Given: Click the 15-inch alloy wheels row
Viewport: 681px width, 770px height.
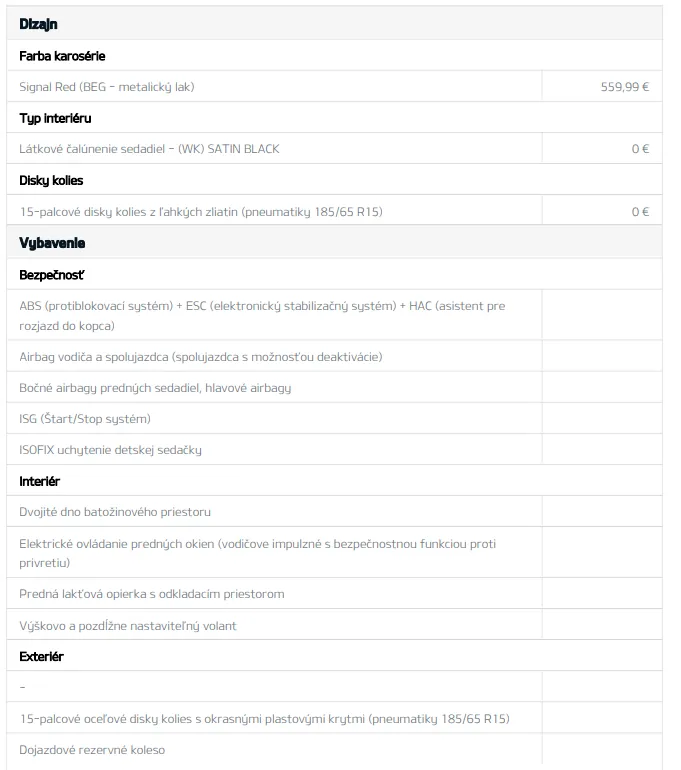Looking at the screenshot, I should click(x=201, y=212).
